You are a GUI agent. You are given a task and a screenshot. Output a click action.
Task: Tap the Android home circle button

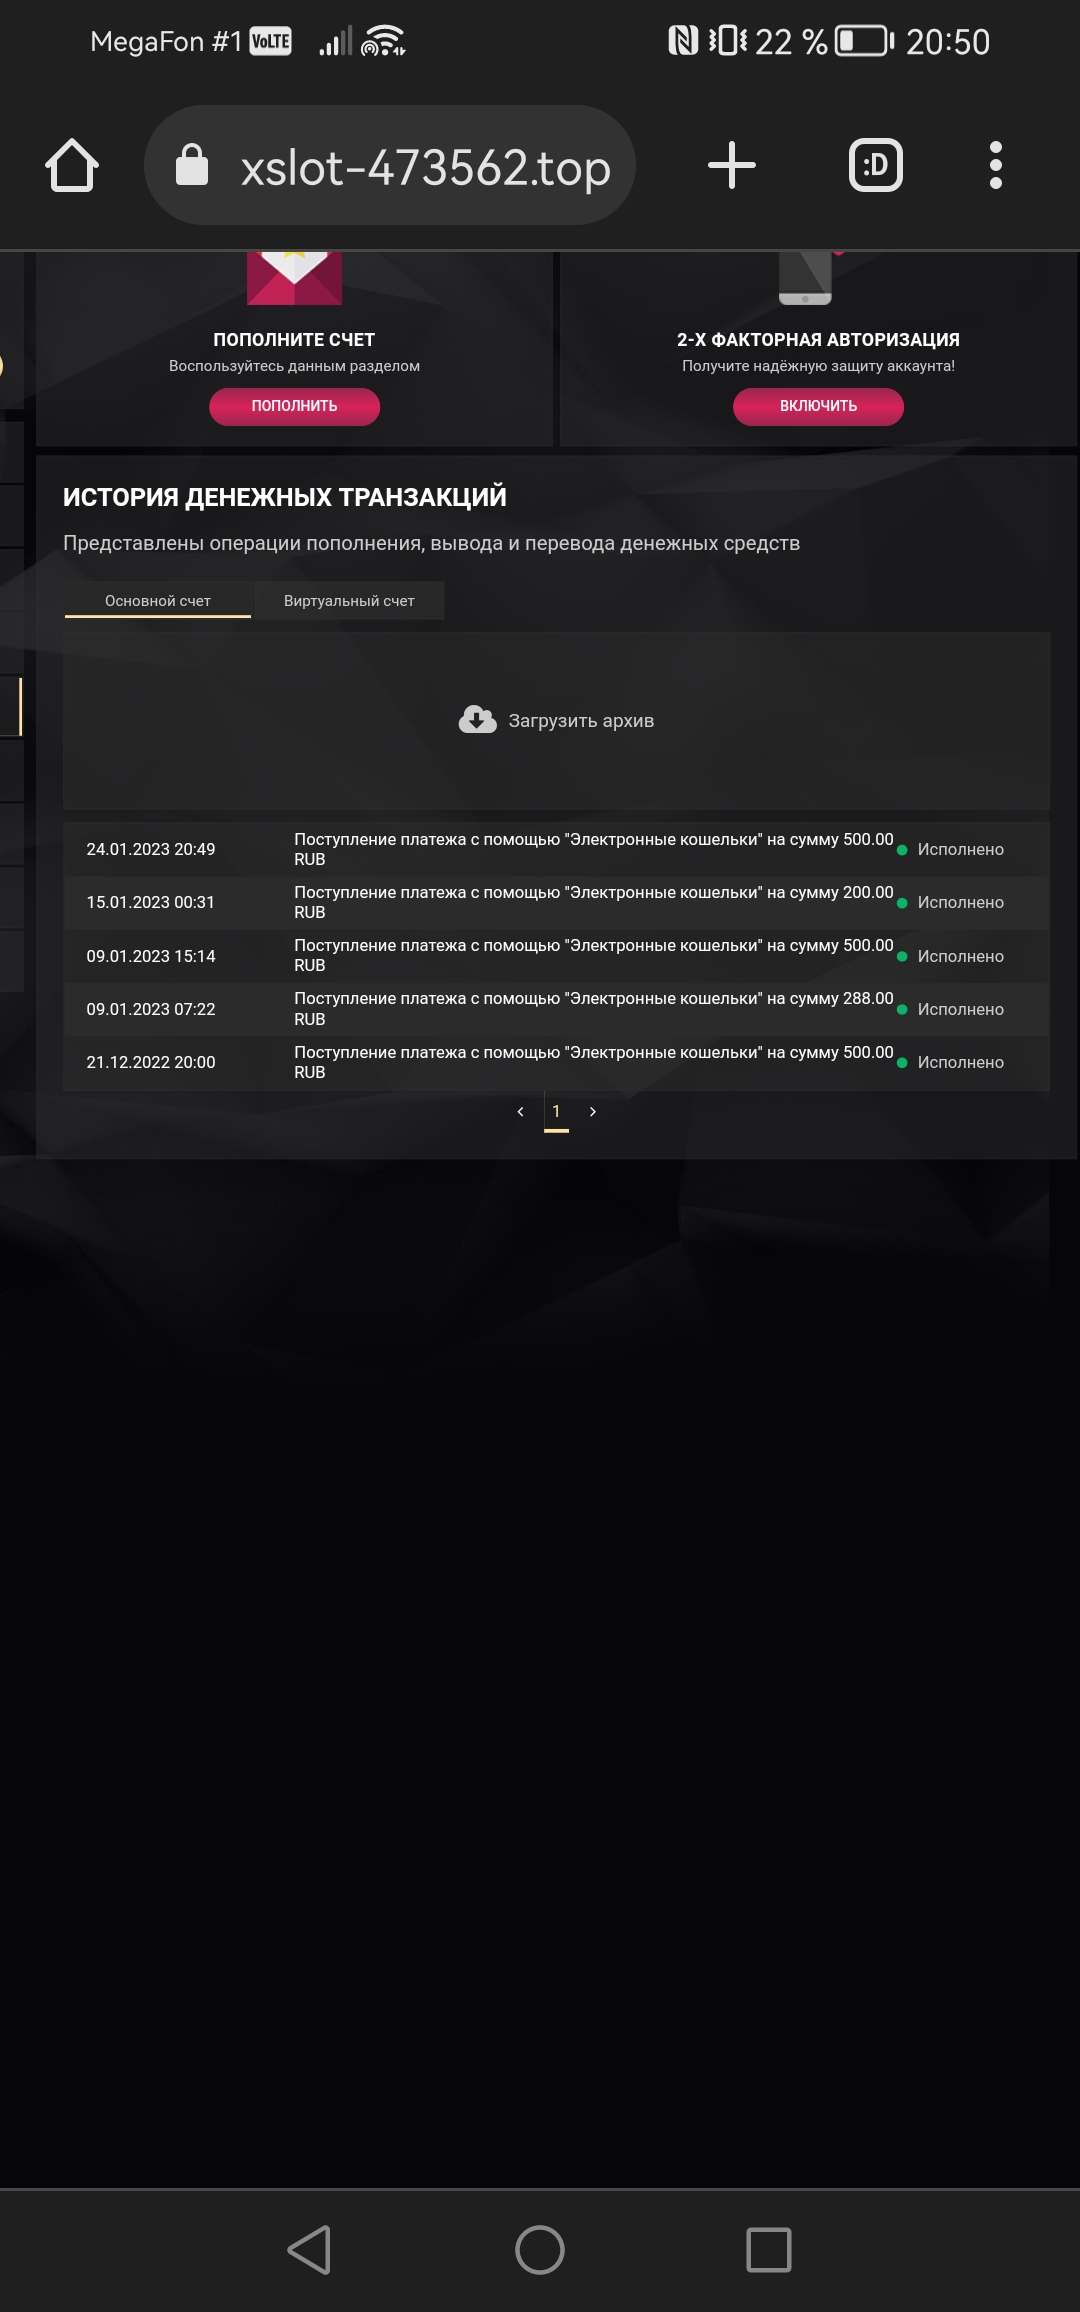click(x=540, y=2250)
